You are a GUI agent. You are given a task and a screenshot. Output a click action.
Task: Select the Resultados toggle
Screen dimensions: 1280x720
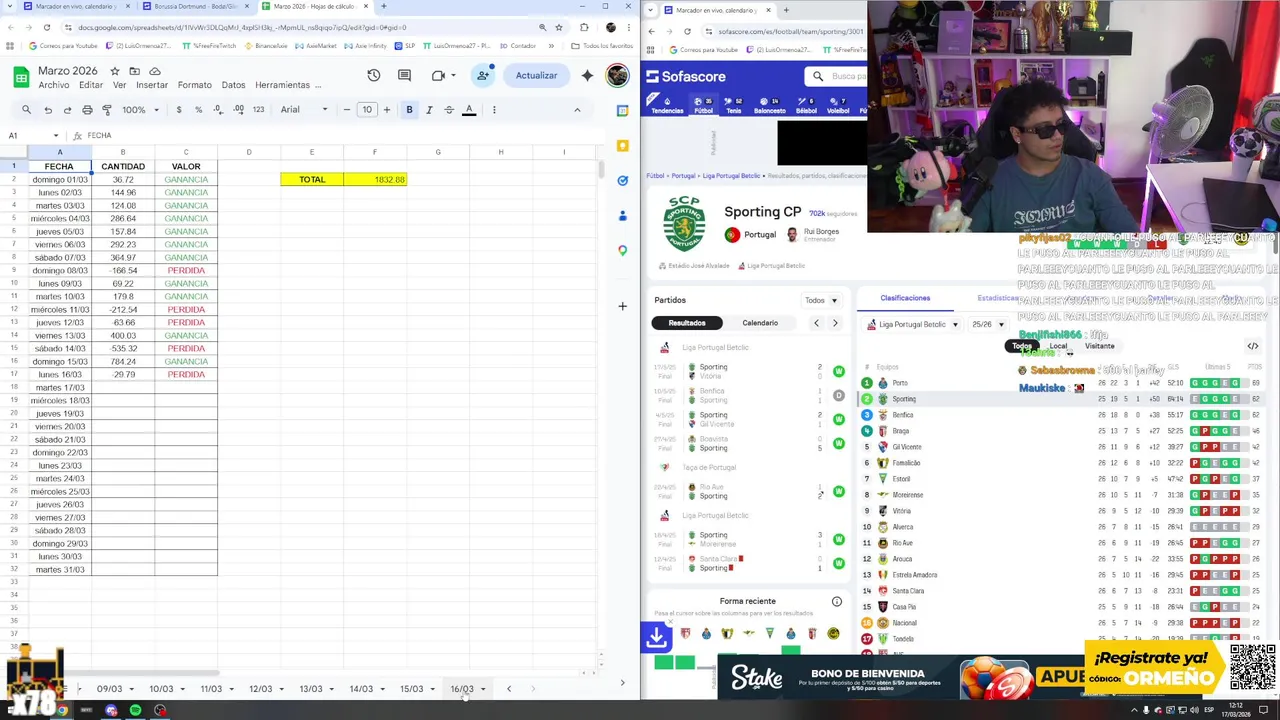point(687,323)
